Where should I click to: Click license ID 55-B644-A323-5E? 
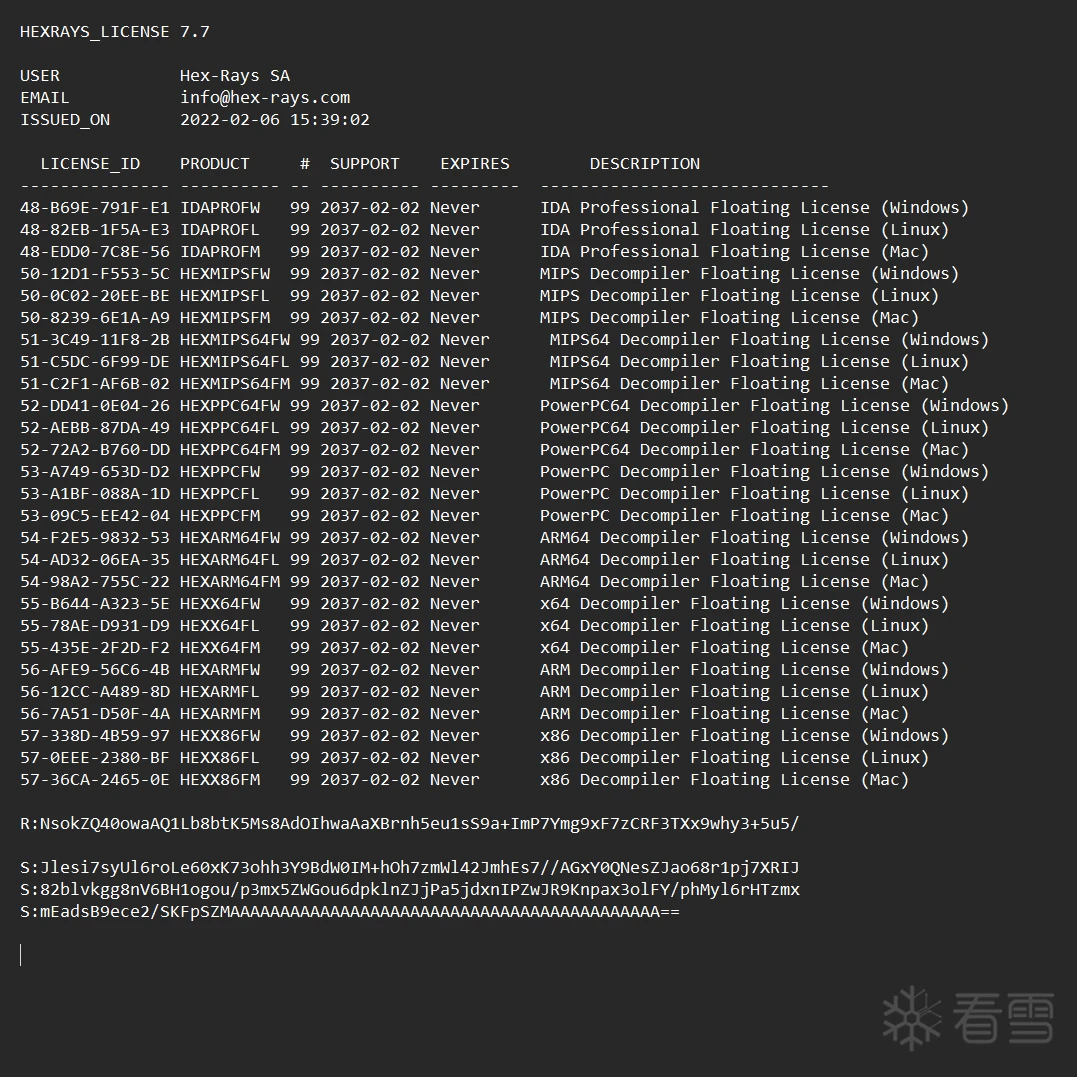pyautogui.click(x=95, y=603)
